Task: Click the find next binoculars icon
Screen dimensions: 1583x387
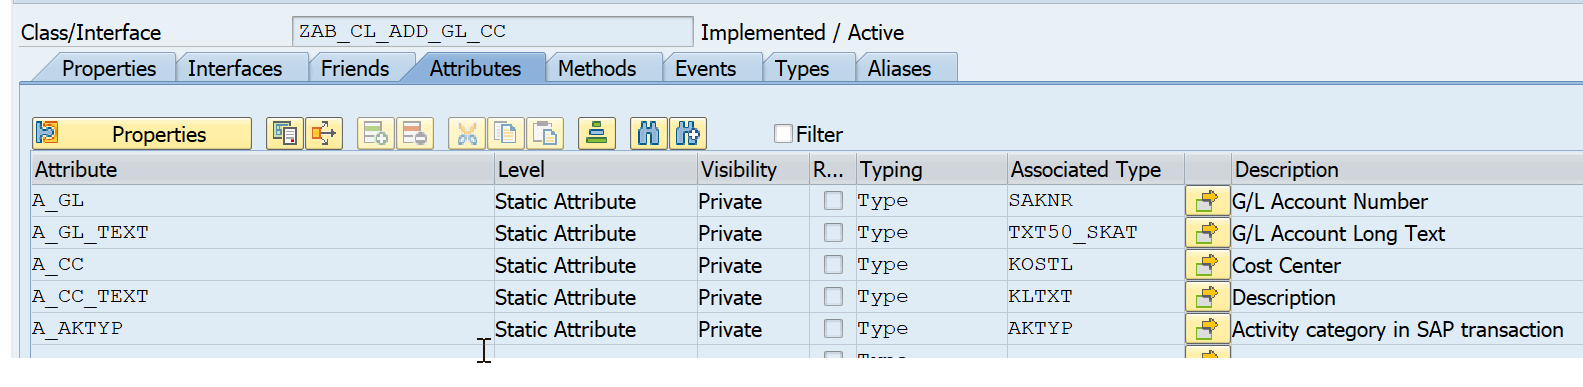Action: pos(688,134)
